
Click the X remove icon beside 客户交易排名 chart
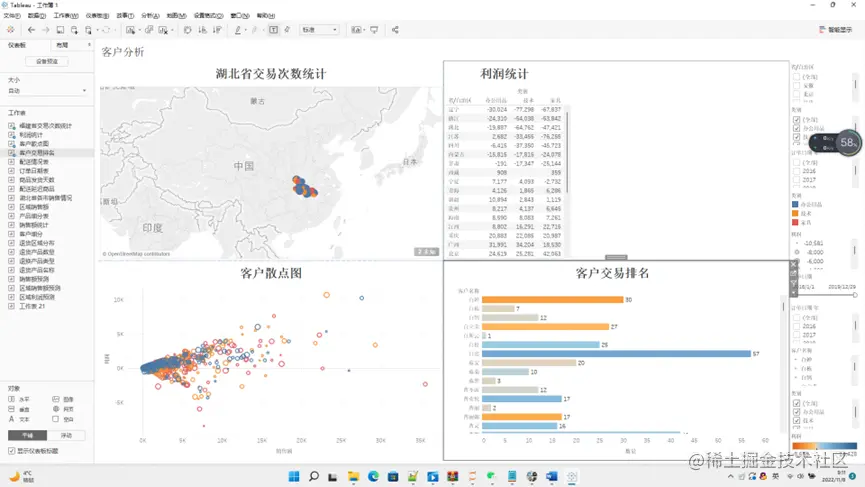click(794, 265)
